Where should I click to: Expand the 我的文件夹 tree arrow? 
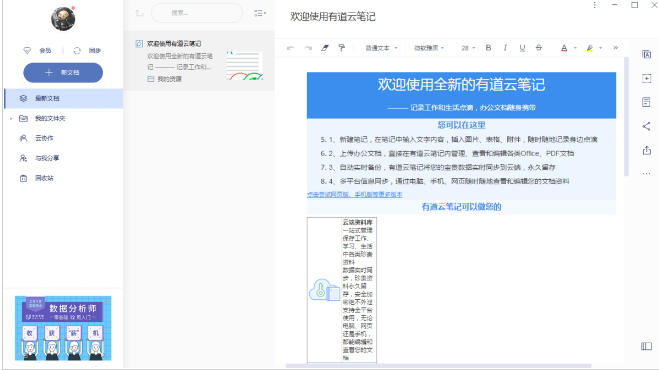coord(11,119)
